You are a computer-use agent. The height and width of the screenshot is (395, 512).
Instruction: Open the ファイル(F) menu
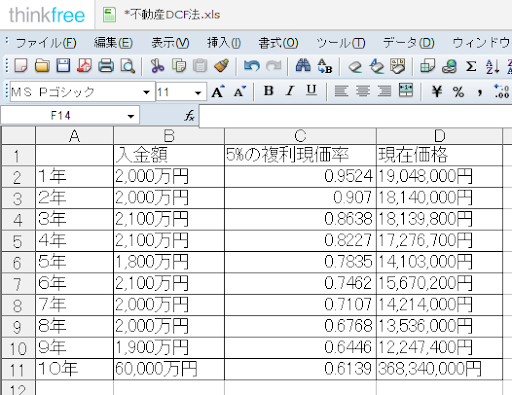click(x=46, y=43)
